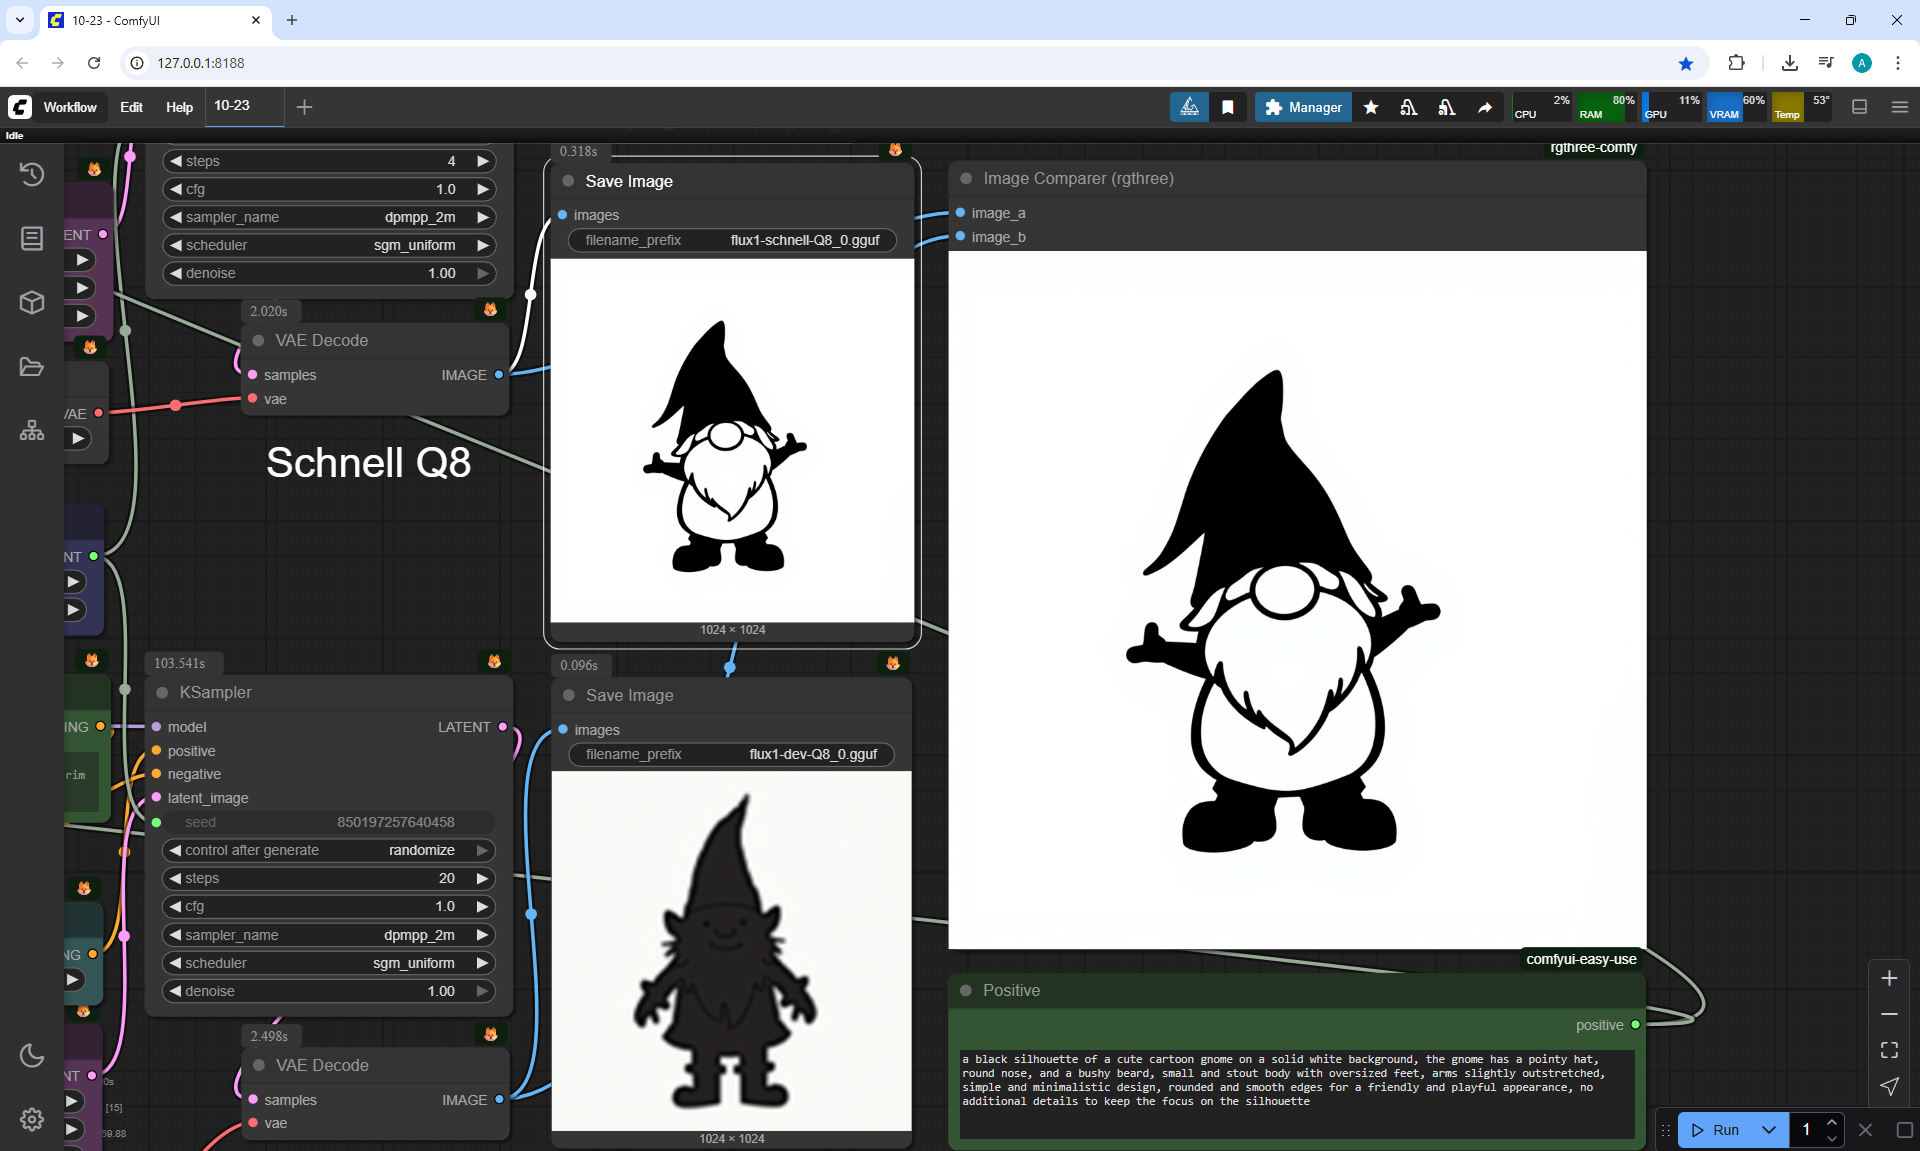Open the settings gear in sidebar
The width and height of the screenshot is (1920, 1151).
[x=32, y=1119]
